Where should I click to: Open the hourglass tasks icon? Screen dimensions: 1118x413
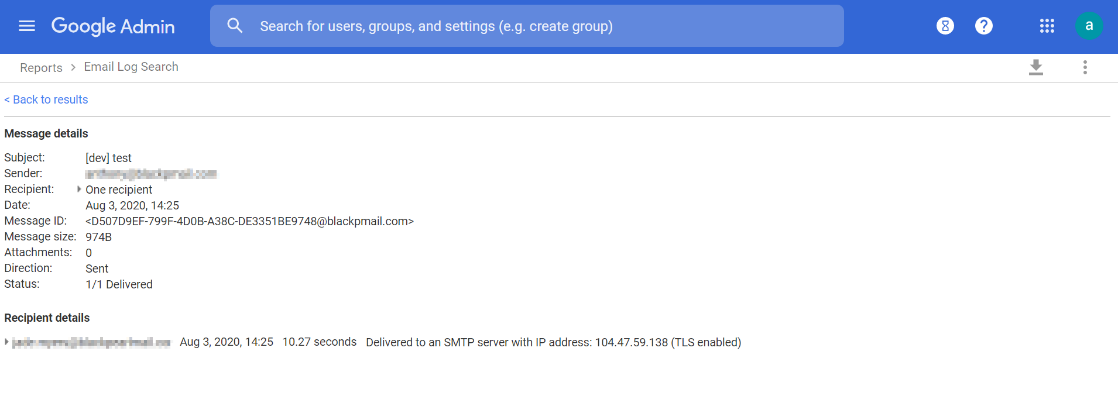tap(945, 26)
